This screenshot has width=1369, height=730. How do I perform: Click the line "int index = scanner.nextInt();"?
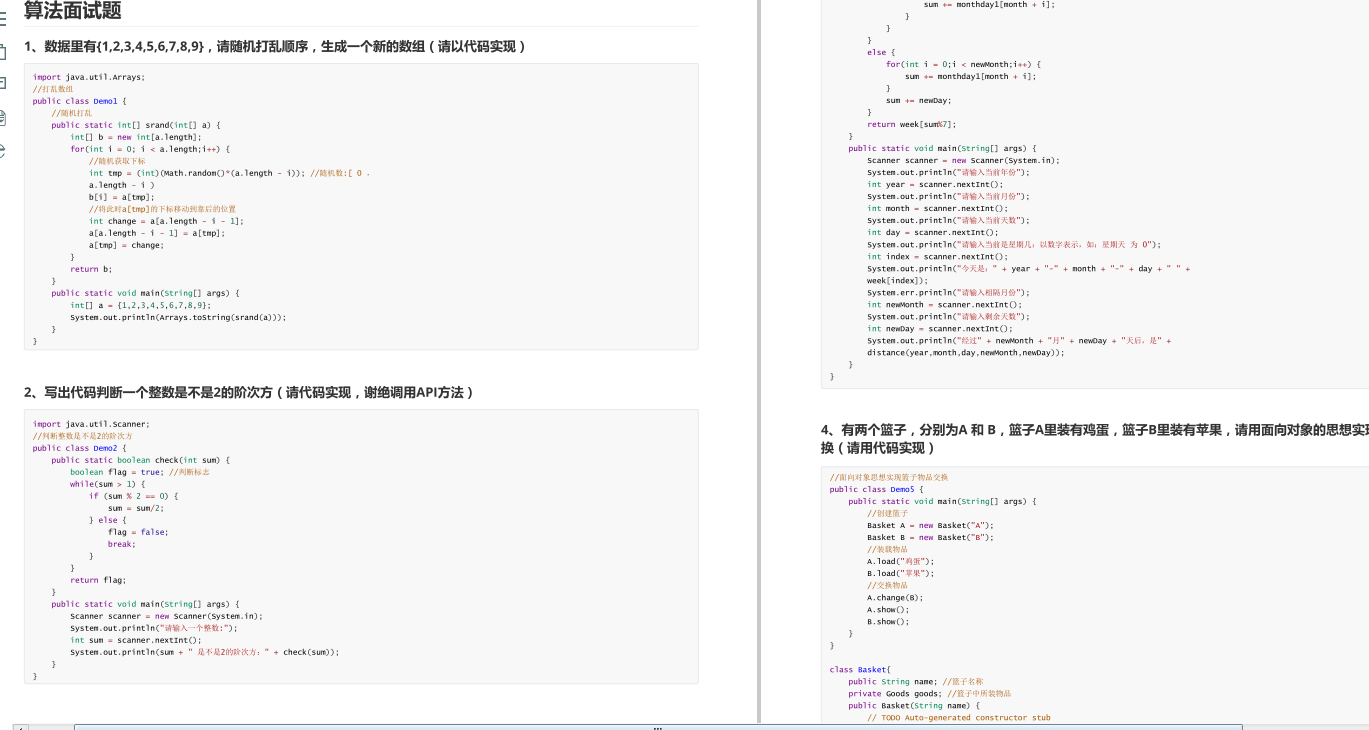[937, 256]
